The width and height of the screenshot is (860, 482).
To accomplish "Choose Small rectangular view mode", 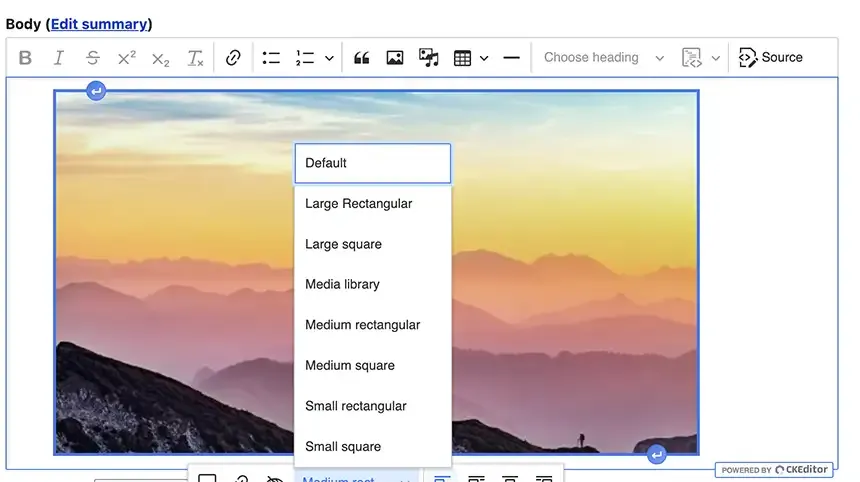I will (372, 406).
